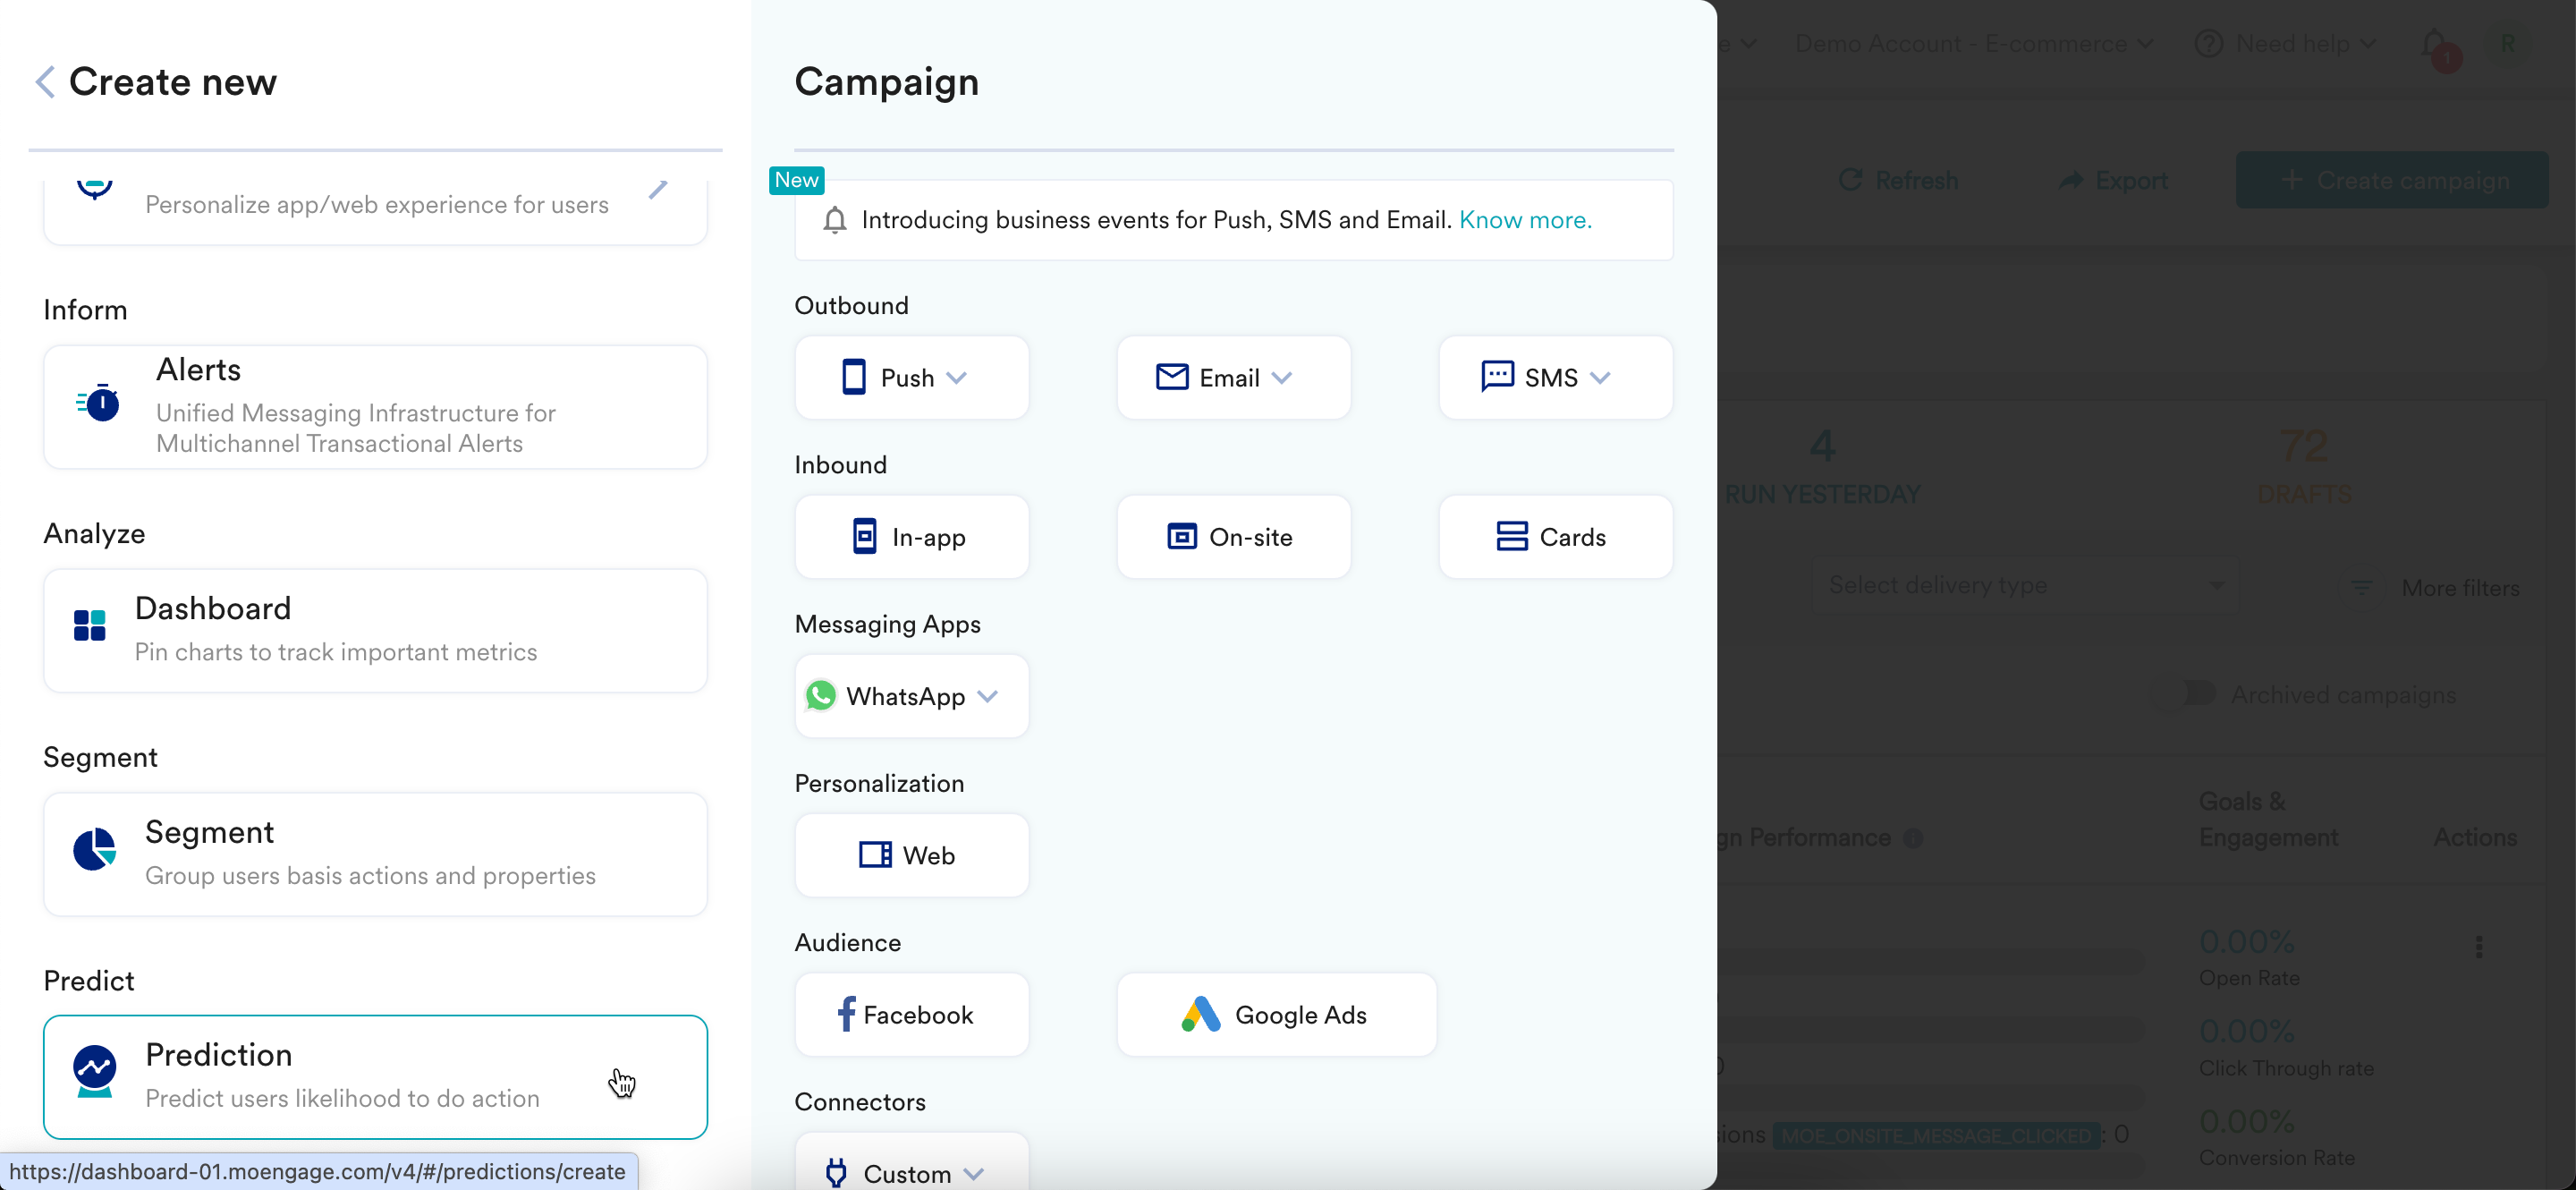2576x1190 pixels.
Task: Click the Facebook logo icon
Action: coord(846,1015)
